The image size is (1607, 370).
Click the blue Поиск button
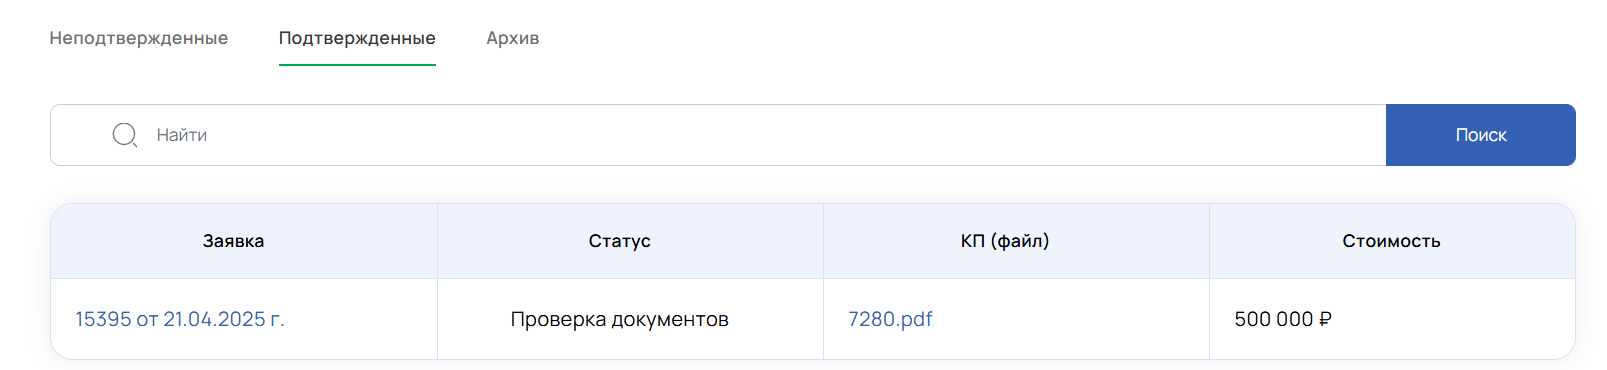click(1481, 135)
